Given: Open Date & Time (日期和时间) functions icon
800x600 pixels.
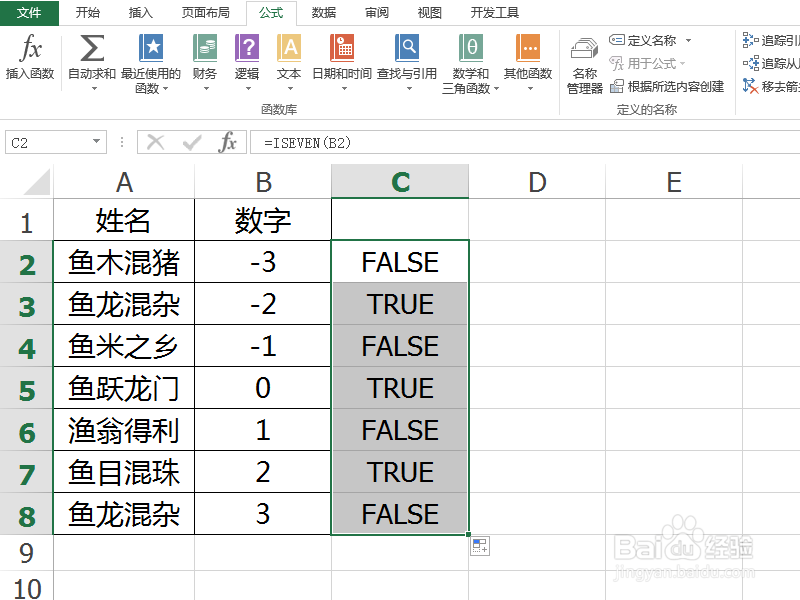Looking at the screenshot, I should [342, 48].
